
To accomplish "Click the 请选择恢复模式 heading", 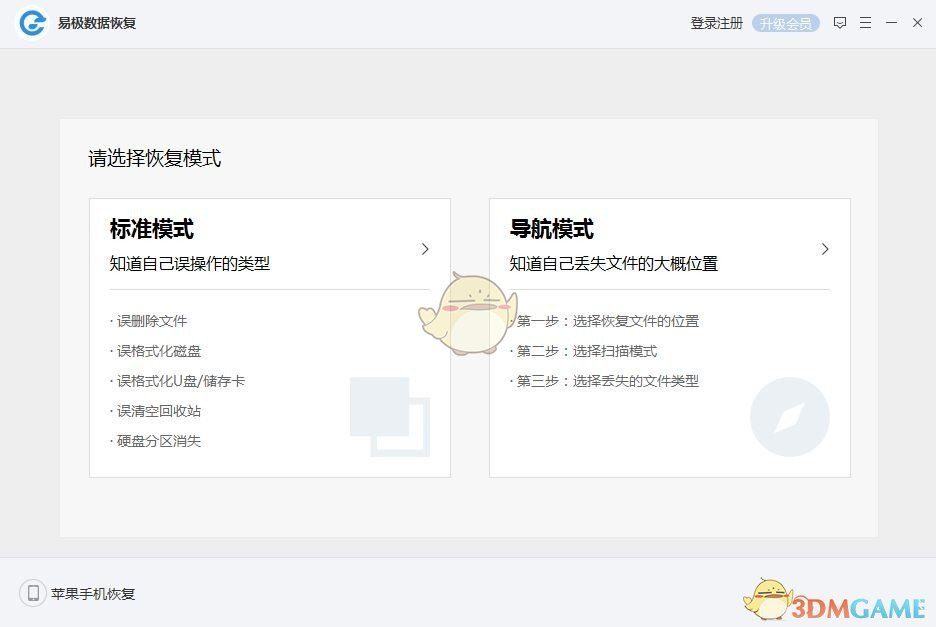I will (x=155, y=158).
